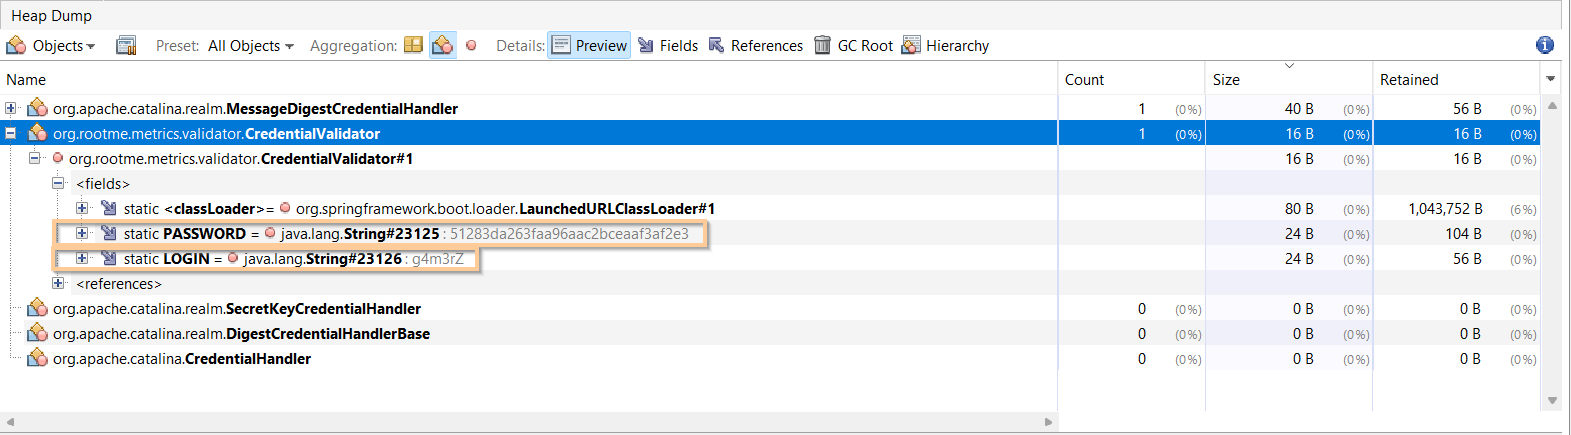The height and width of the screenshot is (435, 1571).
Task: Collapse the CredentialValidator class node
Action: [x=11, y=134]
